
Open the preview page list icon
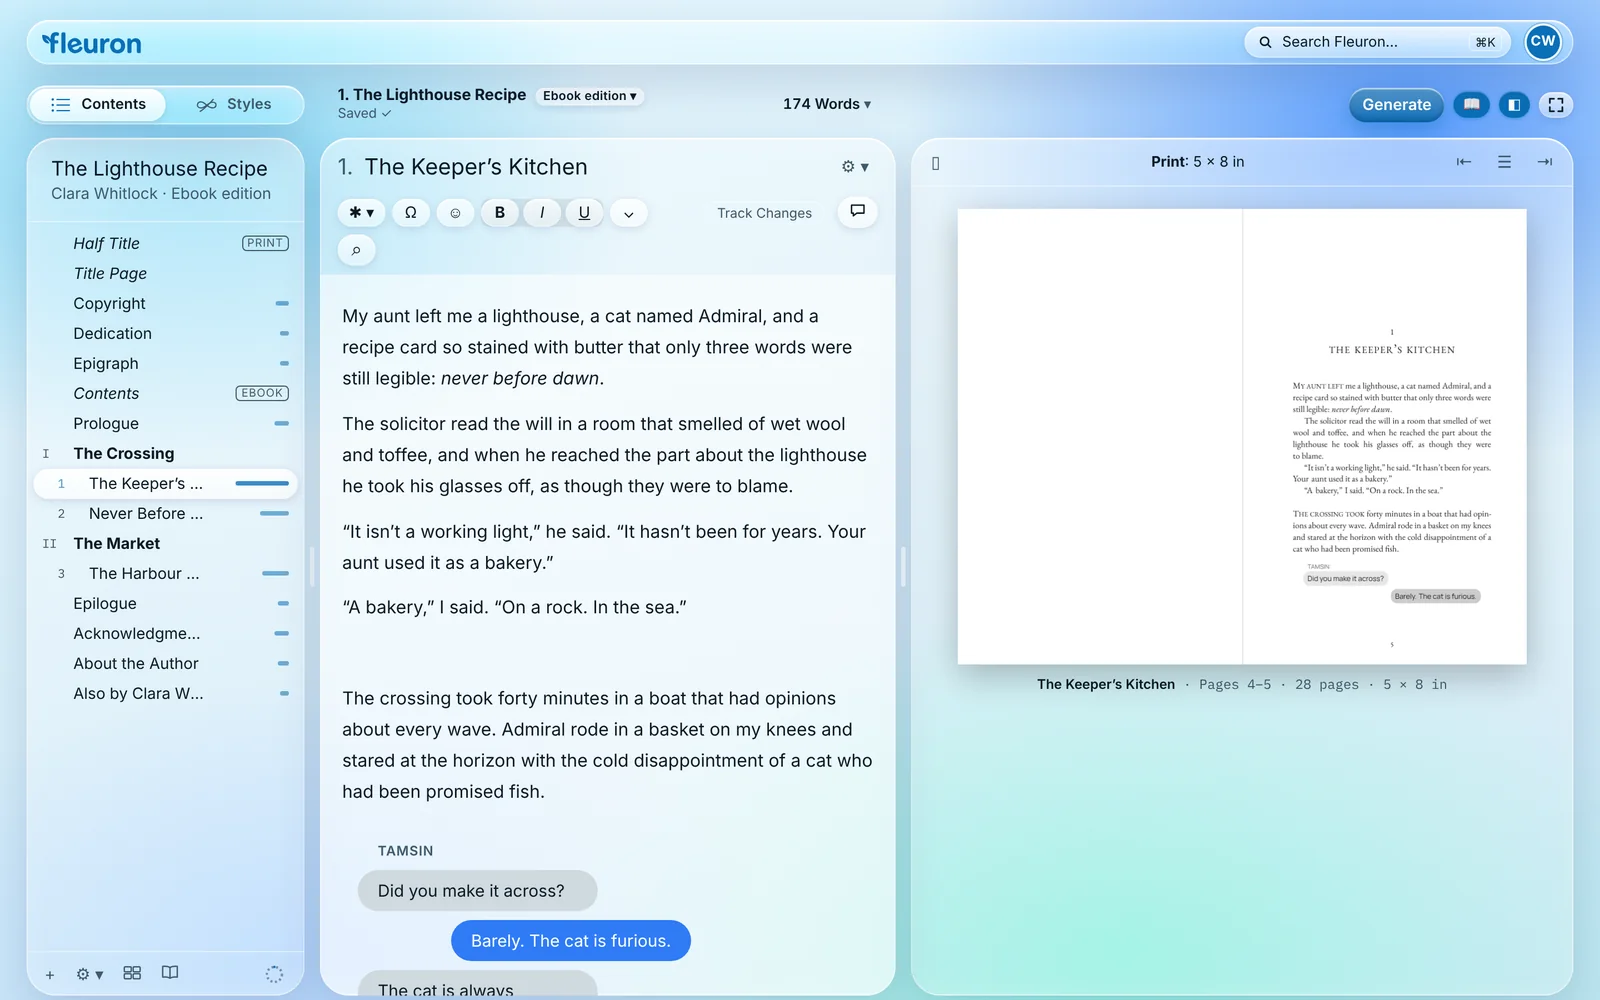(1504, 162)
